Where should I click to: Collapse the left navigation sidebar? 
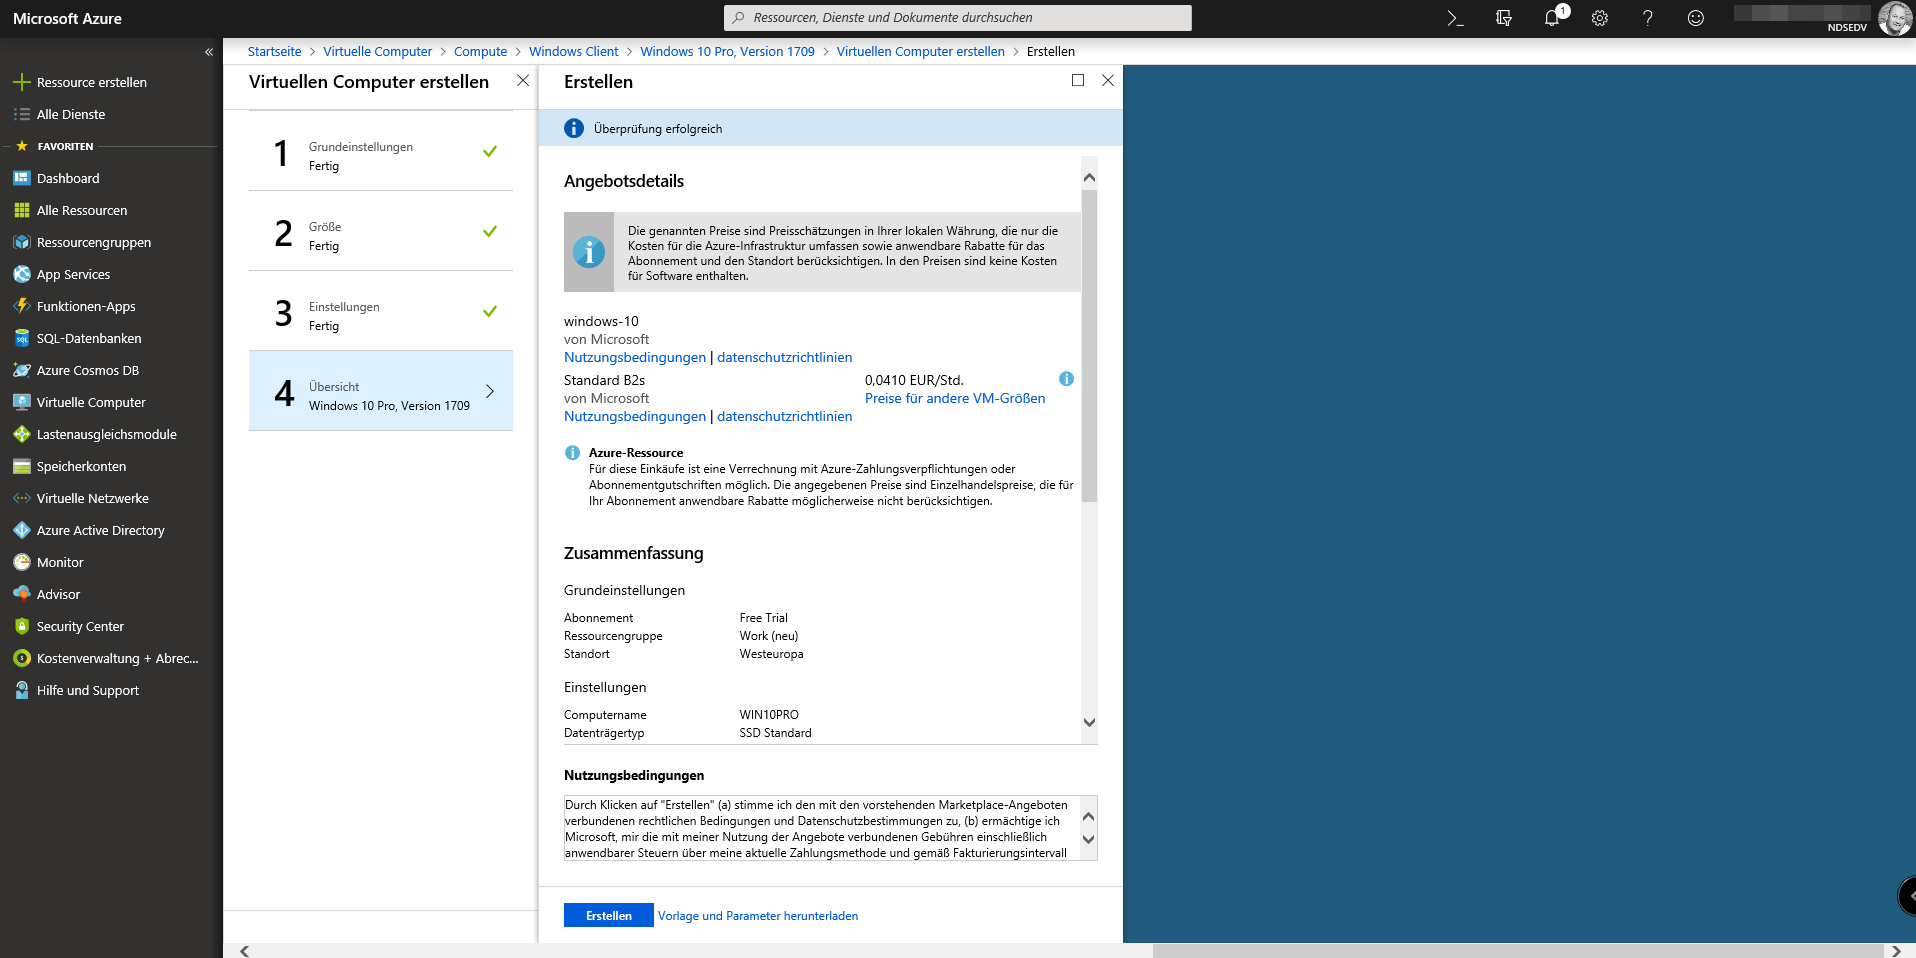tap(208, 52)
